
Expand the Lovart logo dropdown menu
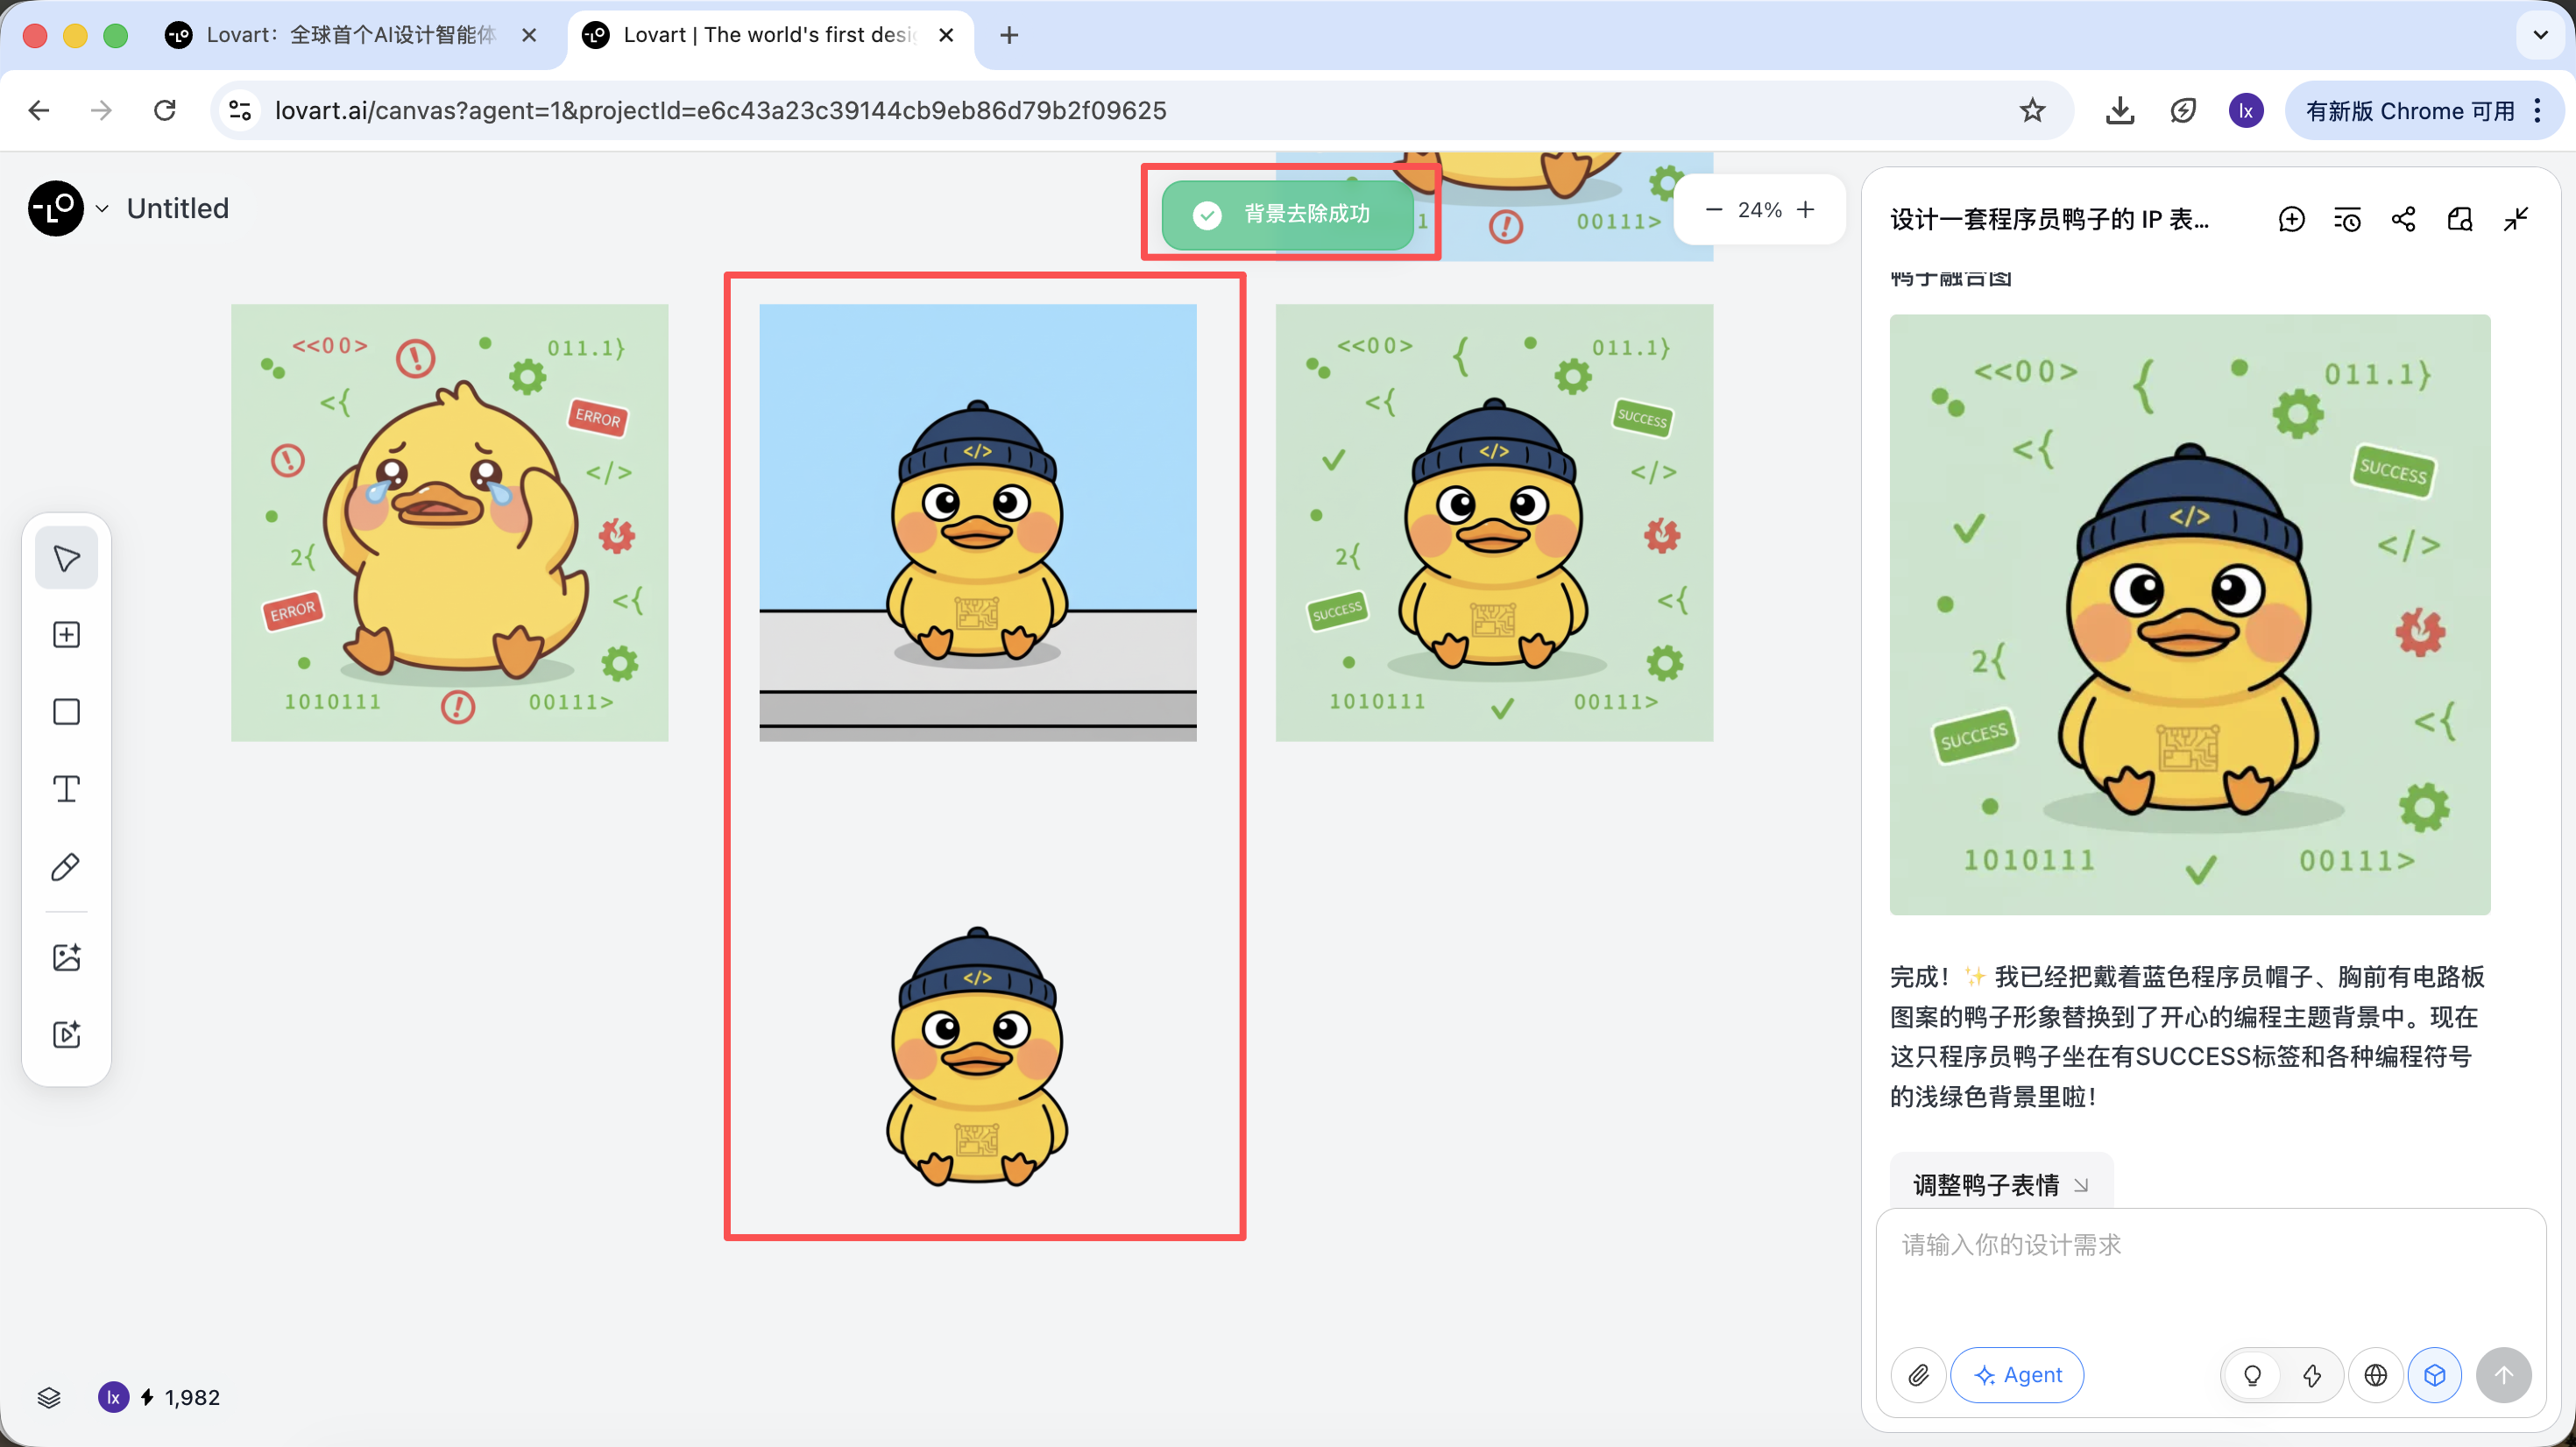click(101, 209)
